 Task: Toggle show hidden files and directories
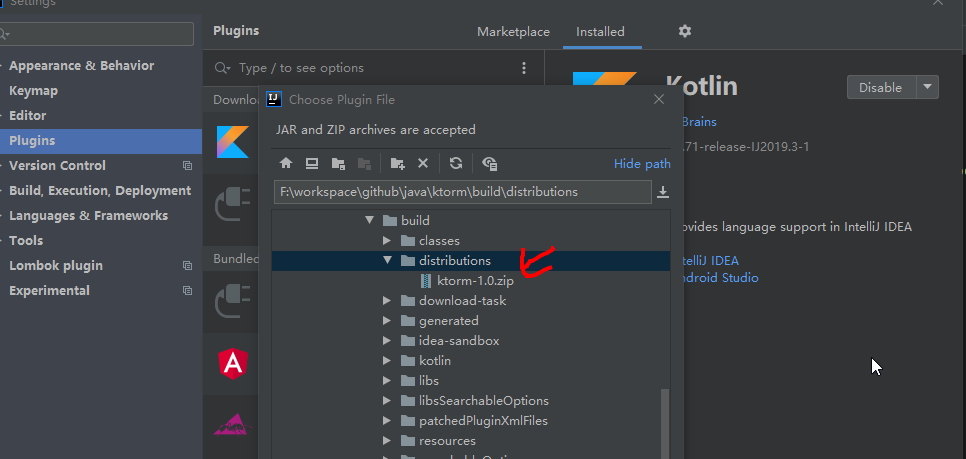[490, 163]
